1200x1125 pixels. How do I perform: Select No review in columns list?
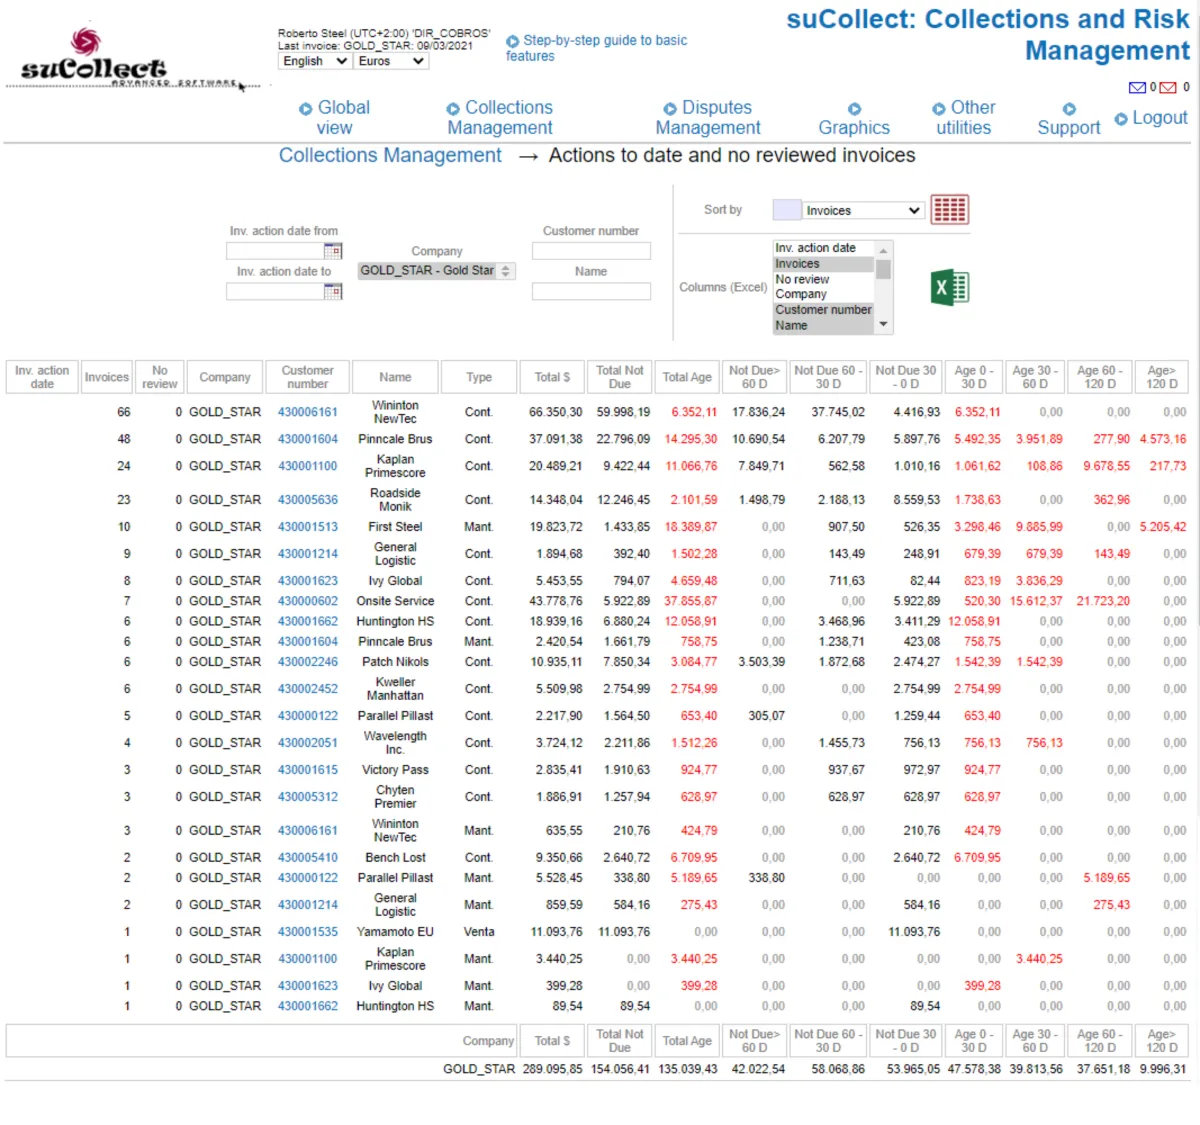pyautogui.click(x=824, y=279)
